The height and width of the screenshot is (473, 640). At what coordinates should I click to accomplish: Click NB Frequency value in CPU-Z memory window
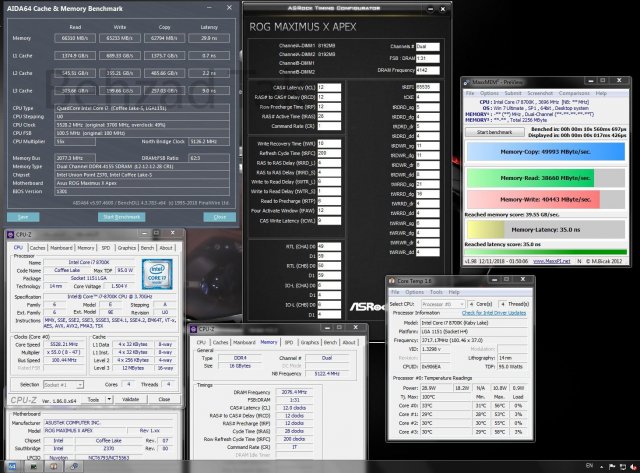pos(327,373)
